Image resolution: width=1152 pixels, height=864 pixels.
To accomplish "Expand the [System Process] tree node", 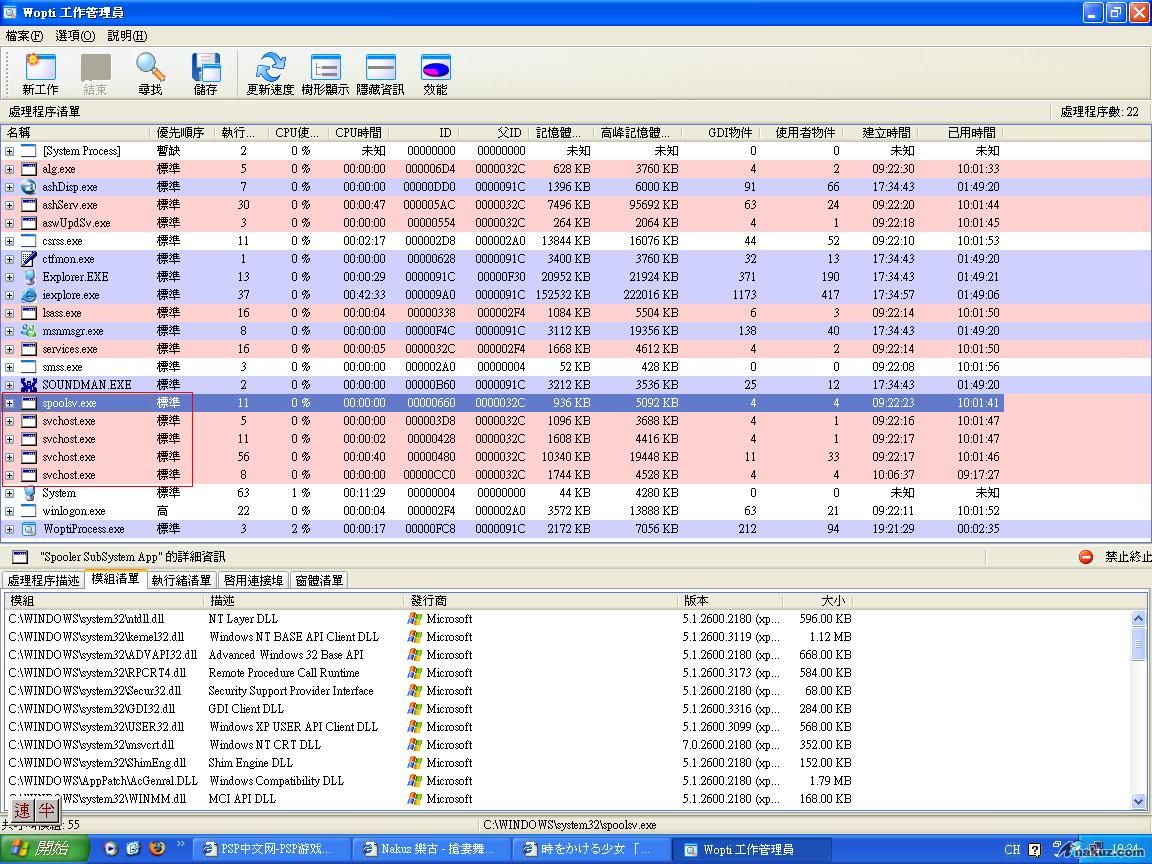I will 10,151.
